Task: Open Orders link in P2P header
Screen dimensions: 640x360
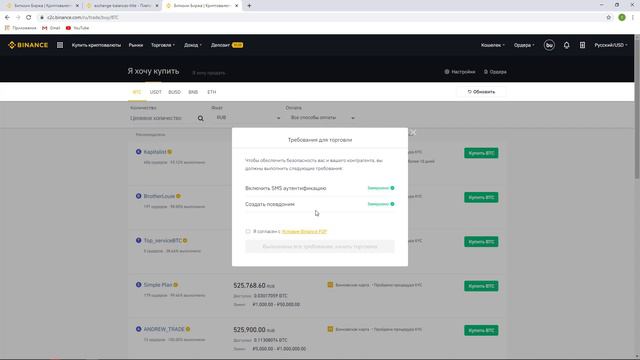Action: click(495, 72)
